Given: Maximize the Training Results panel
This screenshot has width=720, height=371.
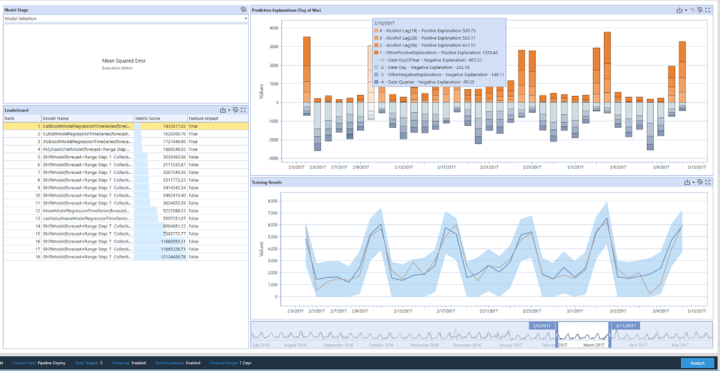Looking at the screenshot, I should (x=708, y=182).
